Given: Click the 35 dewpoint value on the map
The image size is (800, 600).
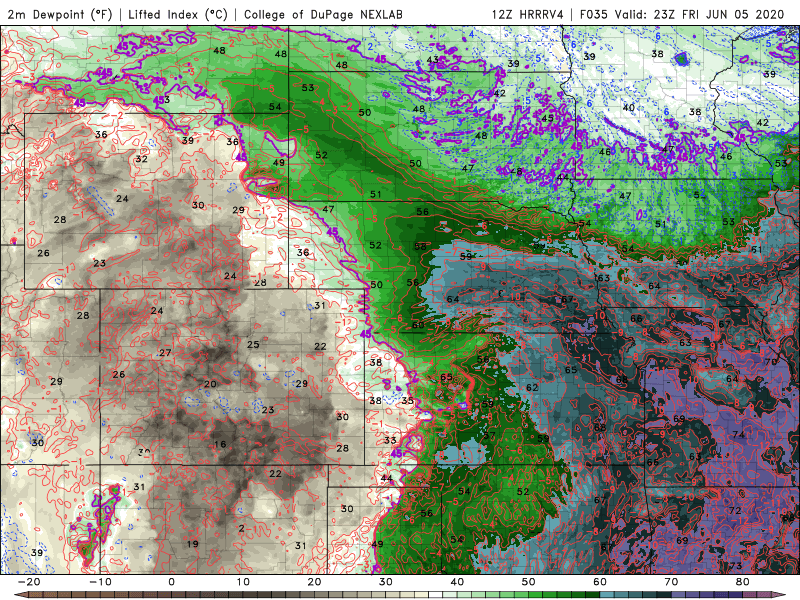Looking at the screenshot, I should click(407, 401).
